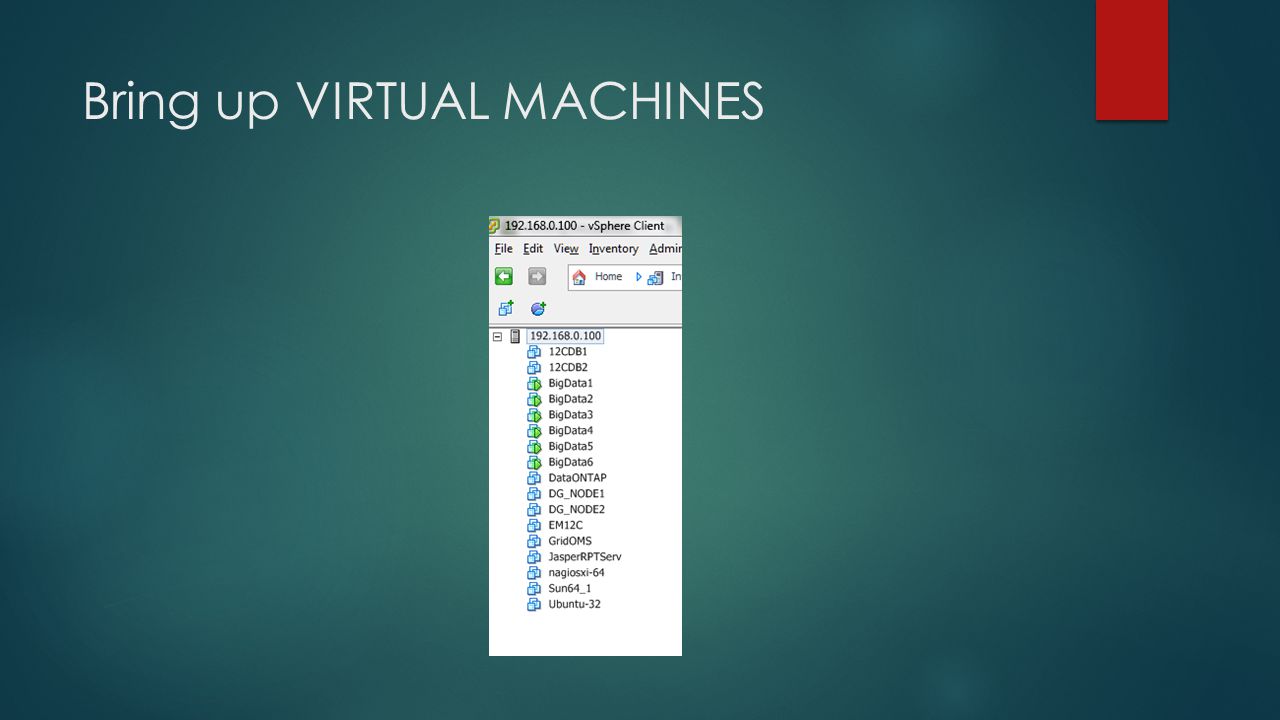This screenshot has width=1280, height=720.
Task: Click the VM icon beside 12CDB2
Action: [x=534, y=368]
